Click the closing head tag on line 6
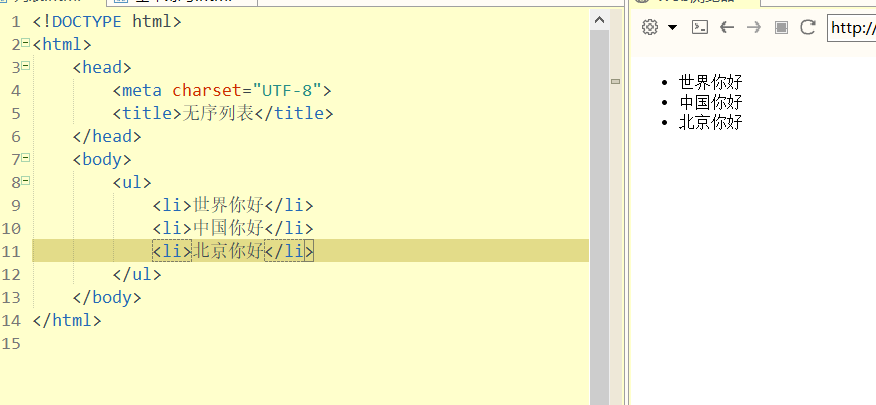 pyautogui.click(x=107, y=136)
